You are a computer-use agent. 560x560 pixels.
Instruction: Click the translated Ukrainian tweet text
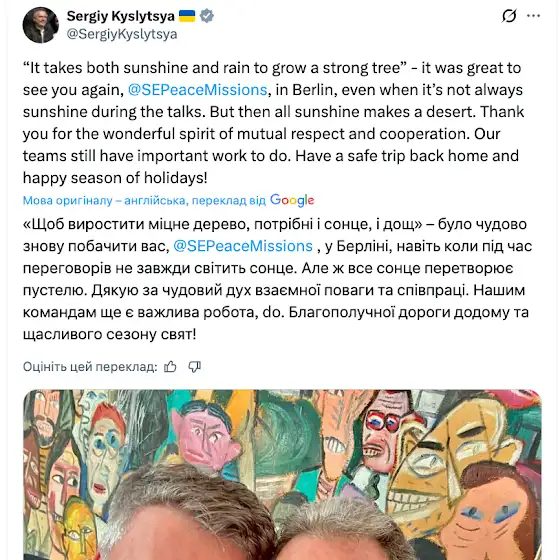[278, 279]
